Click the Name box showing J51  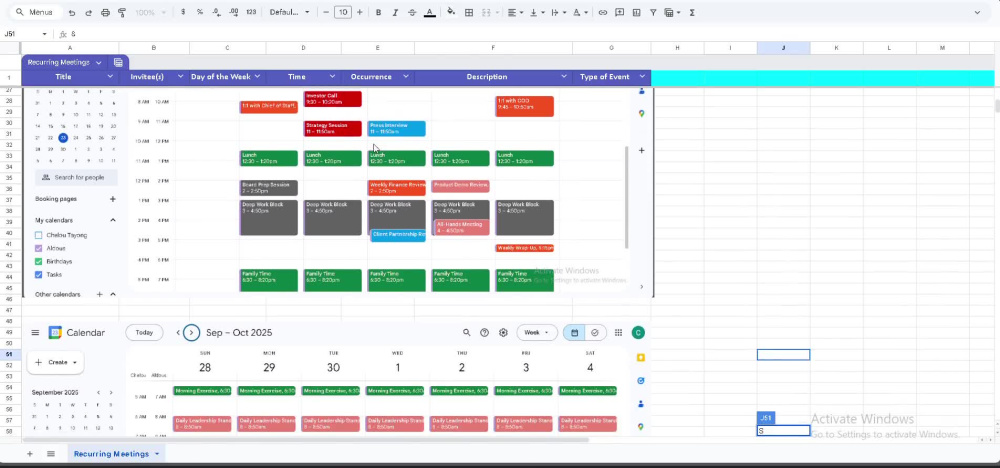(26, 34)
